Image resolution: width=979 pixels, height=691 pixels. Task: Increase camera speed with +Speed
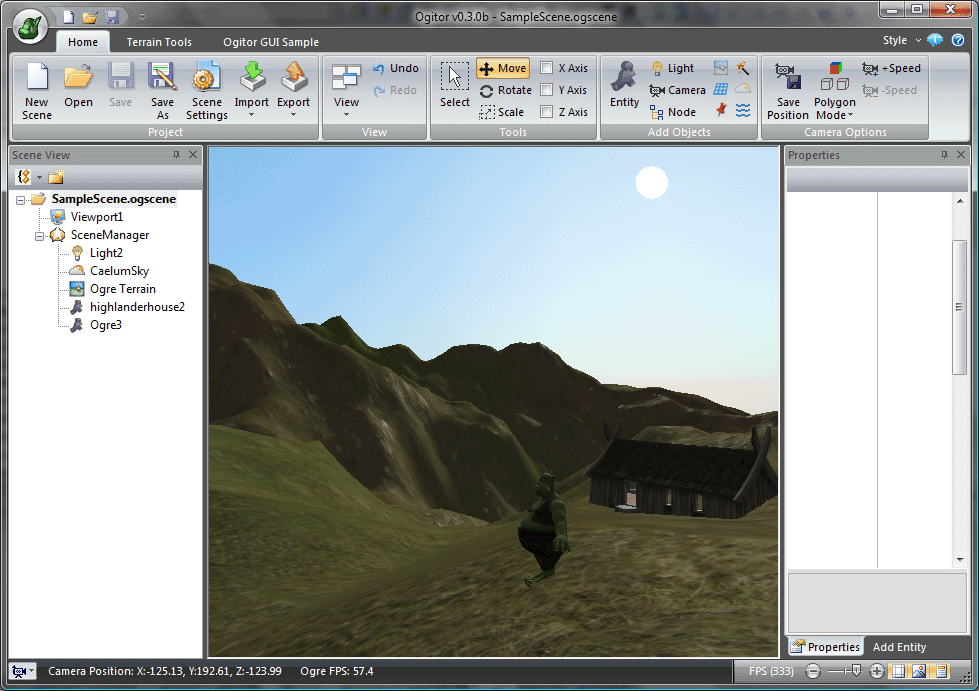pyautogui.click(x=891, y=68)
